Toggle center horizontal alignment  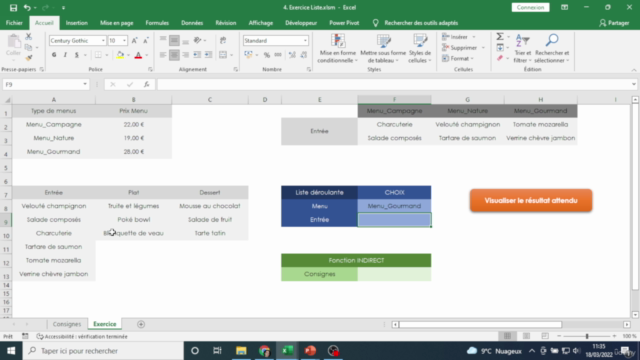174,55
